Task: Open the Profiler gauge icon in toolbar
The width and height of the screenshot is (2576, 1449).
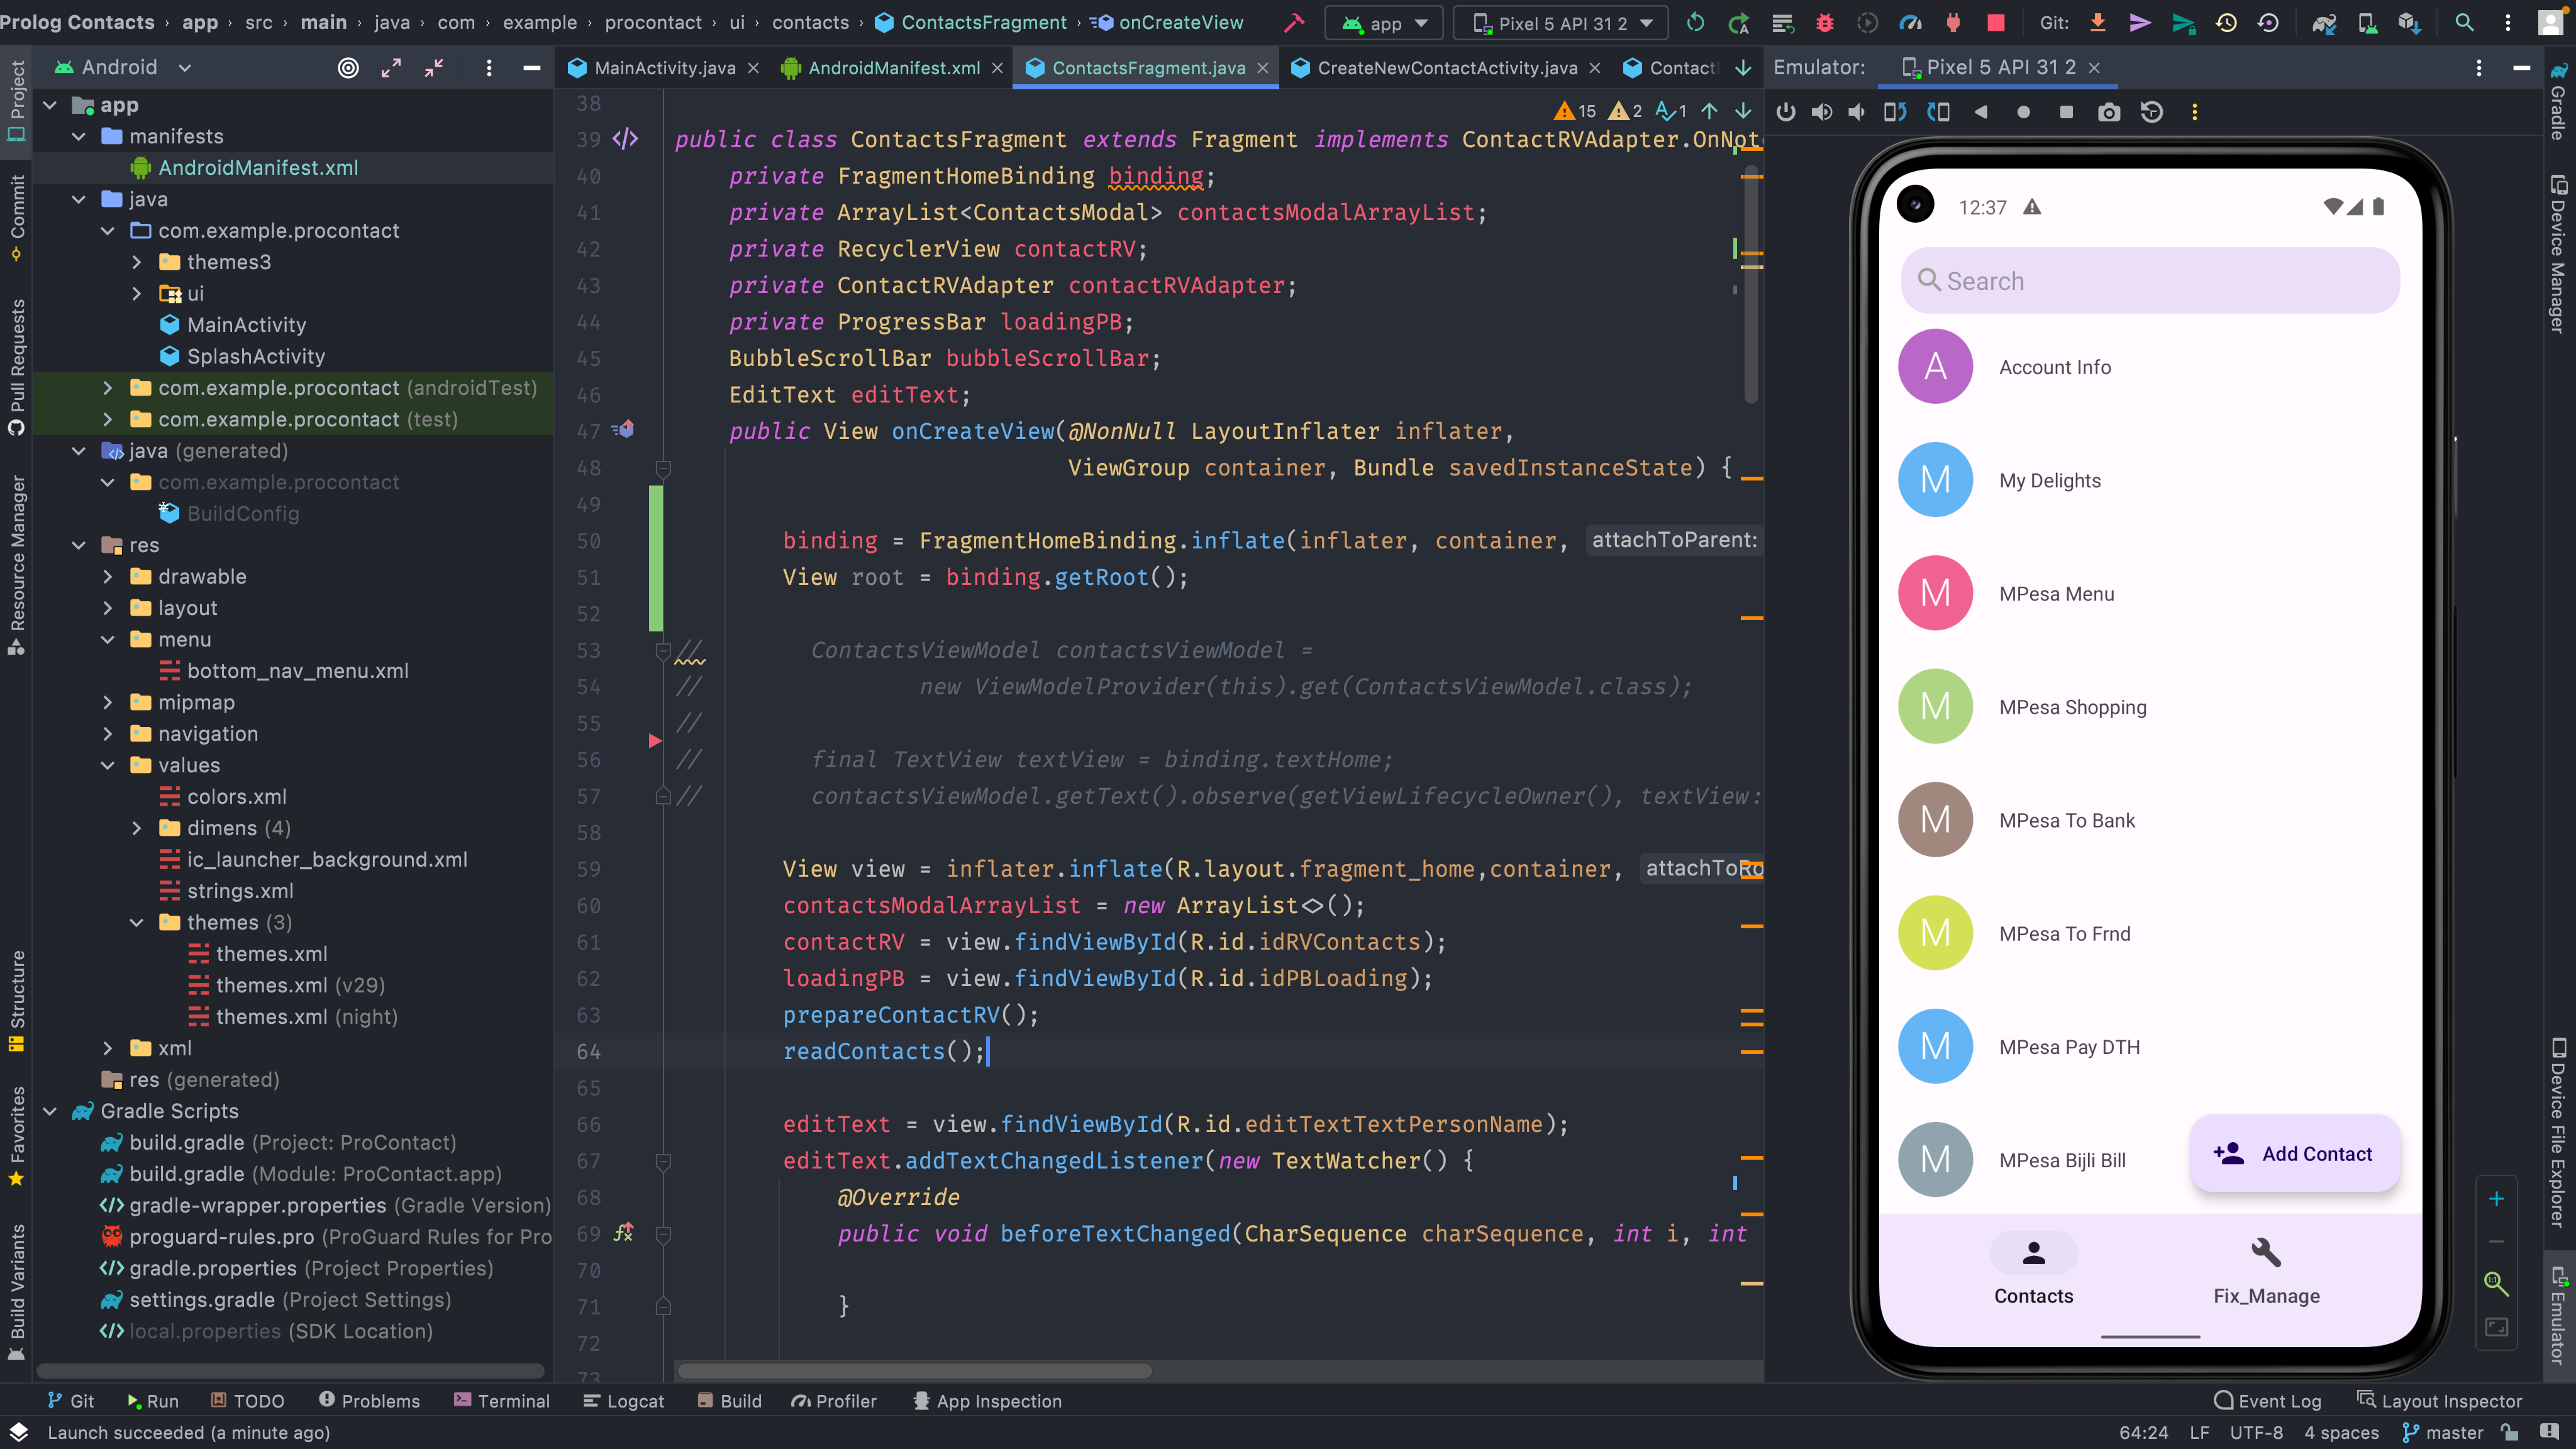Action: [x=1911, y=22]
